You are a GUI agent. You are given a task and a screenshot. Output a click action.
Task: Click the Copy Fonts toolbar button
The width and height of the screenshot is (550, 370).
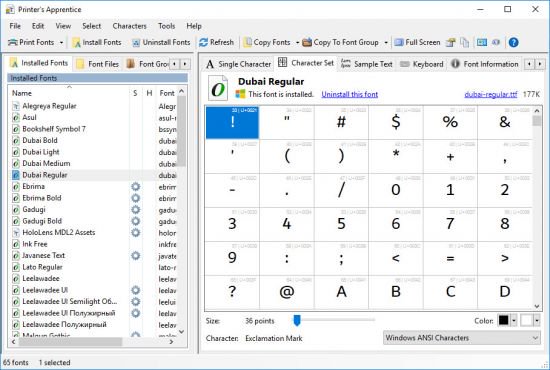pyautogui.click(x=267, y=42)
